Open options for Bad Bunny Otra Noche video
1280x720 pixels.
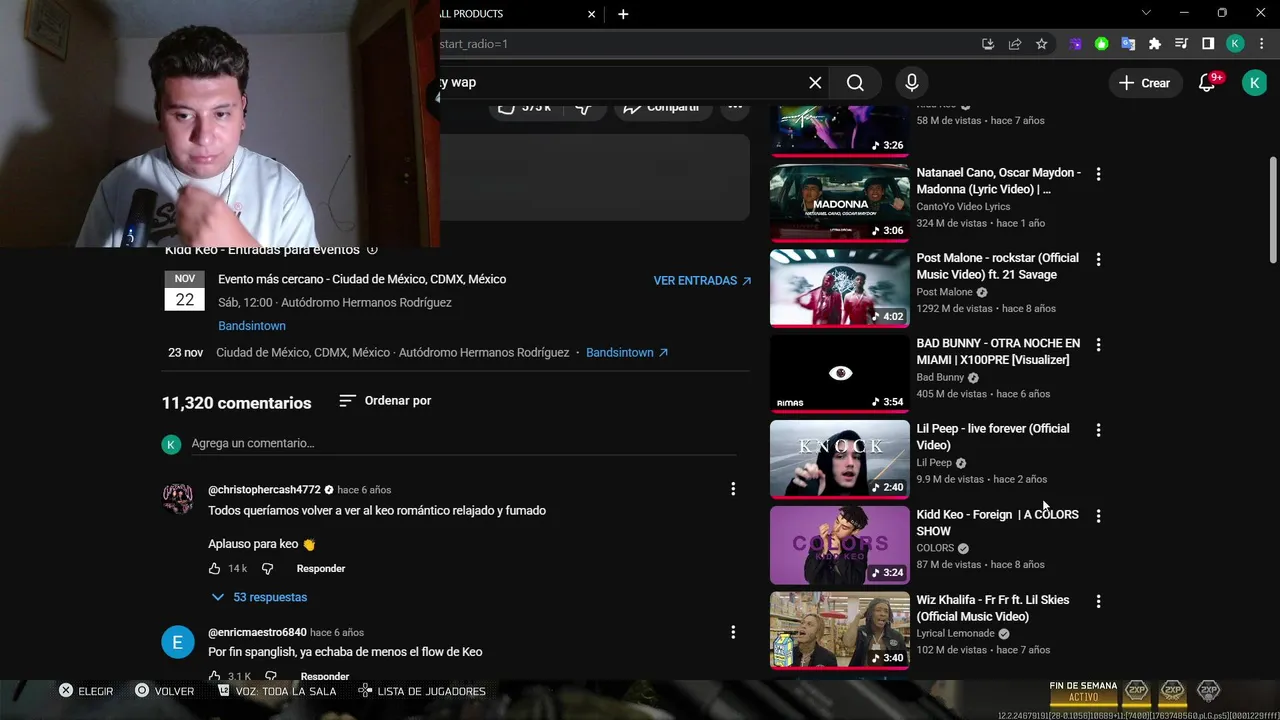tap(1098, 345)
